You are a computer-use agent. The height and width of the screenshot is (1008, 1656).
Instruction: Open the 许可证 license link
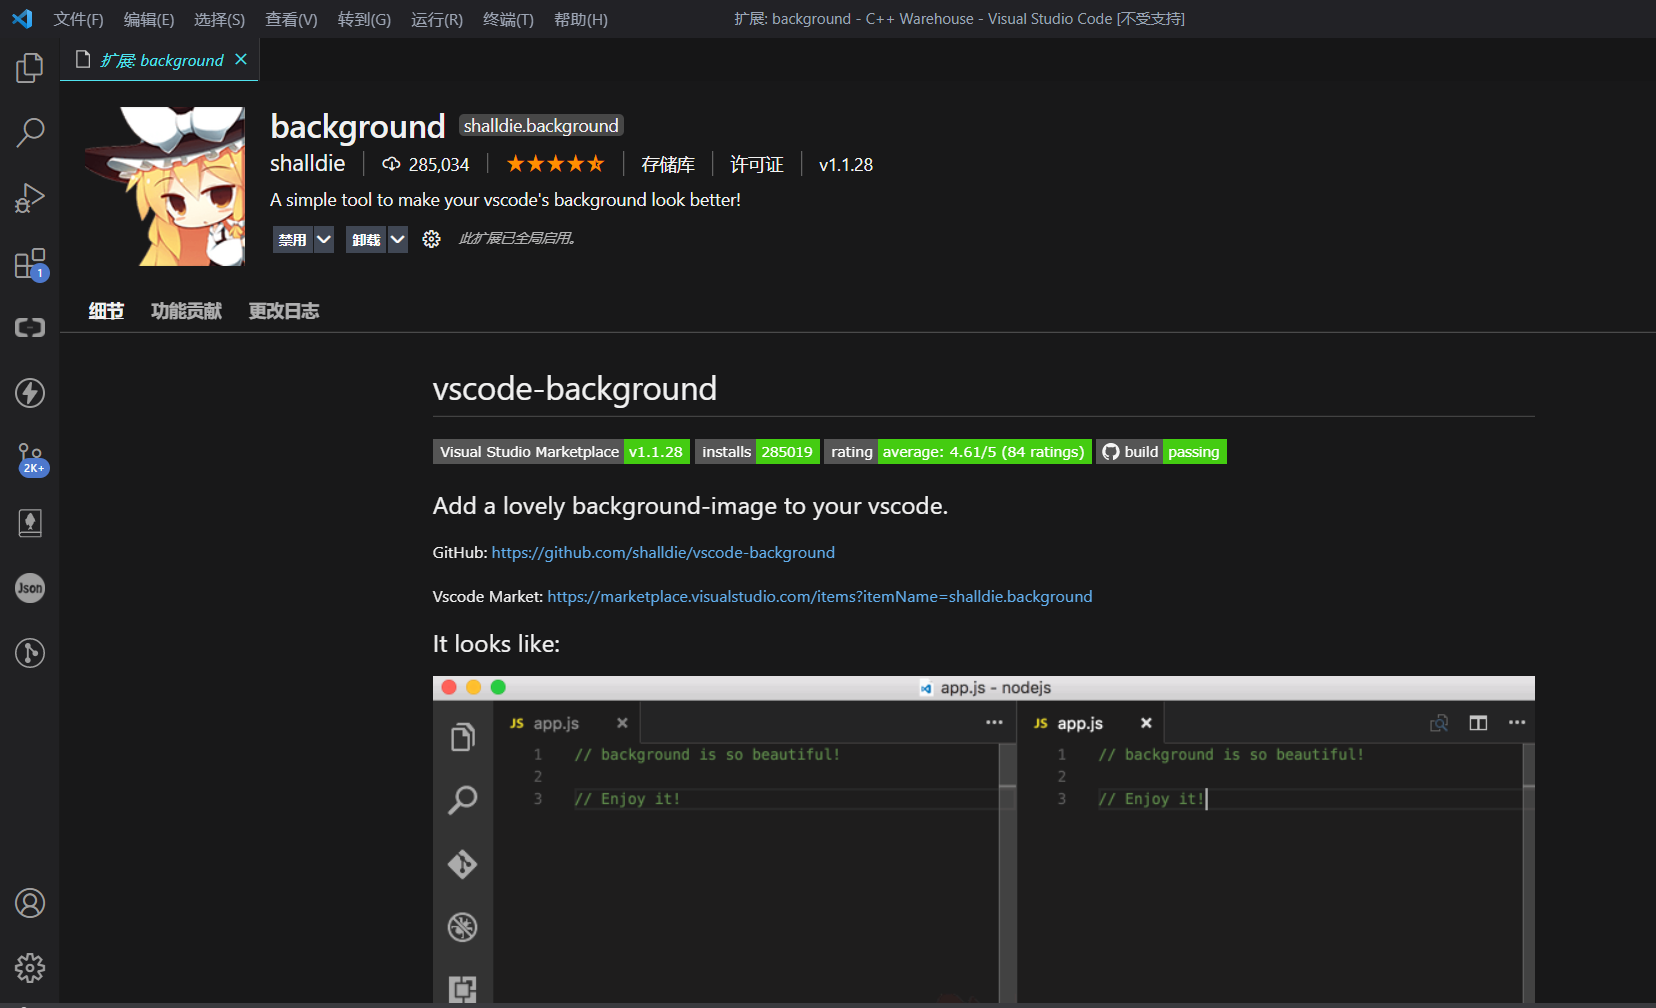[757, 164]
